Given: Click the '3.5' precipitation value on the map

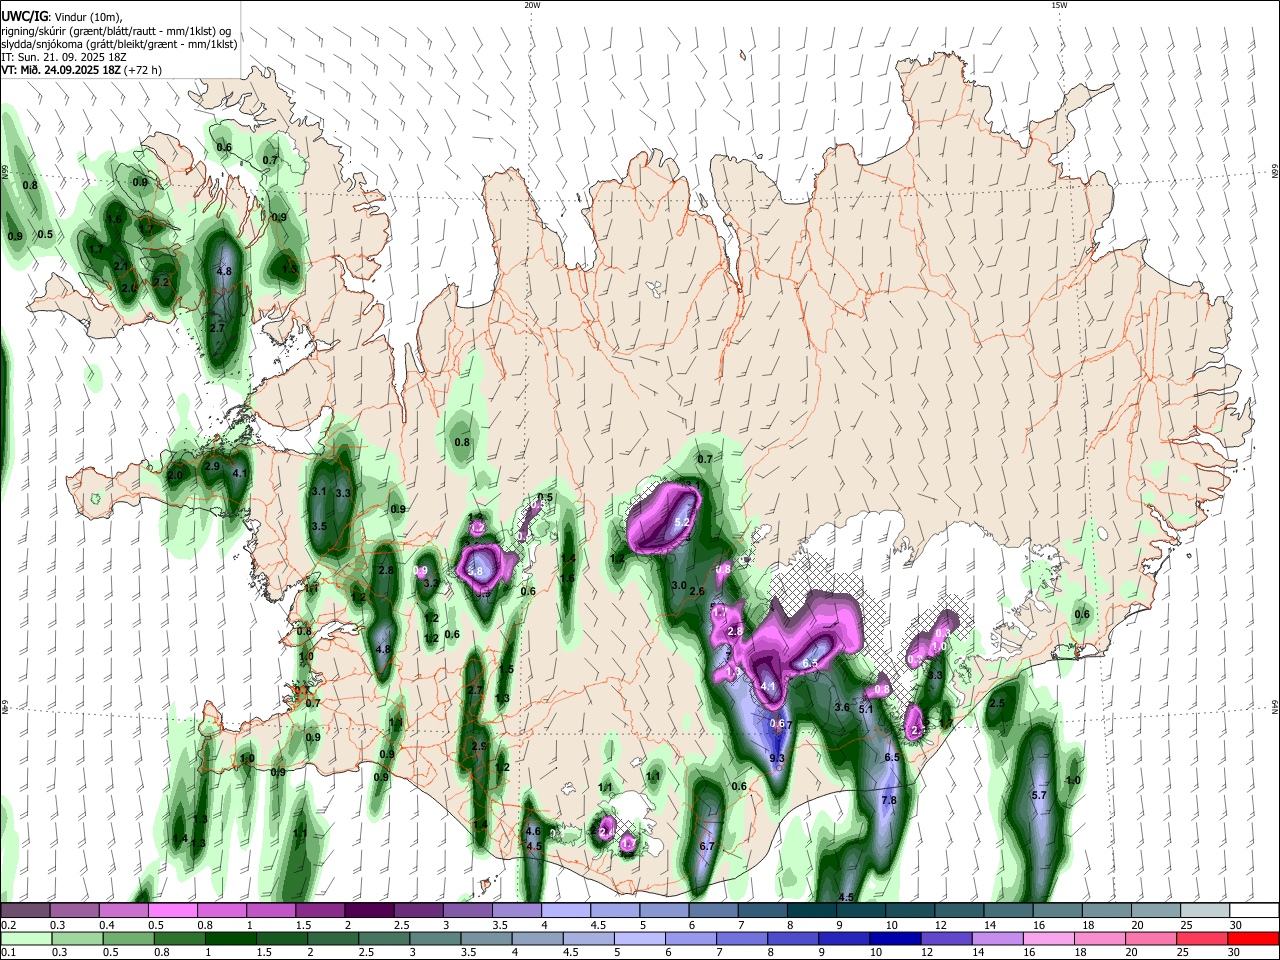Looking at the screenshot, I should click(x=319, y=526).
